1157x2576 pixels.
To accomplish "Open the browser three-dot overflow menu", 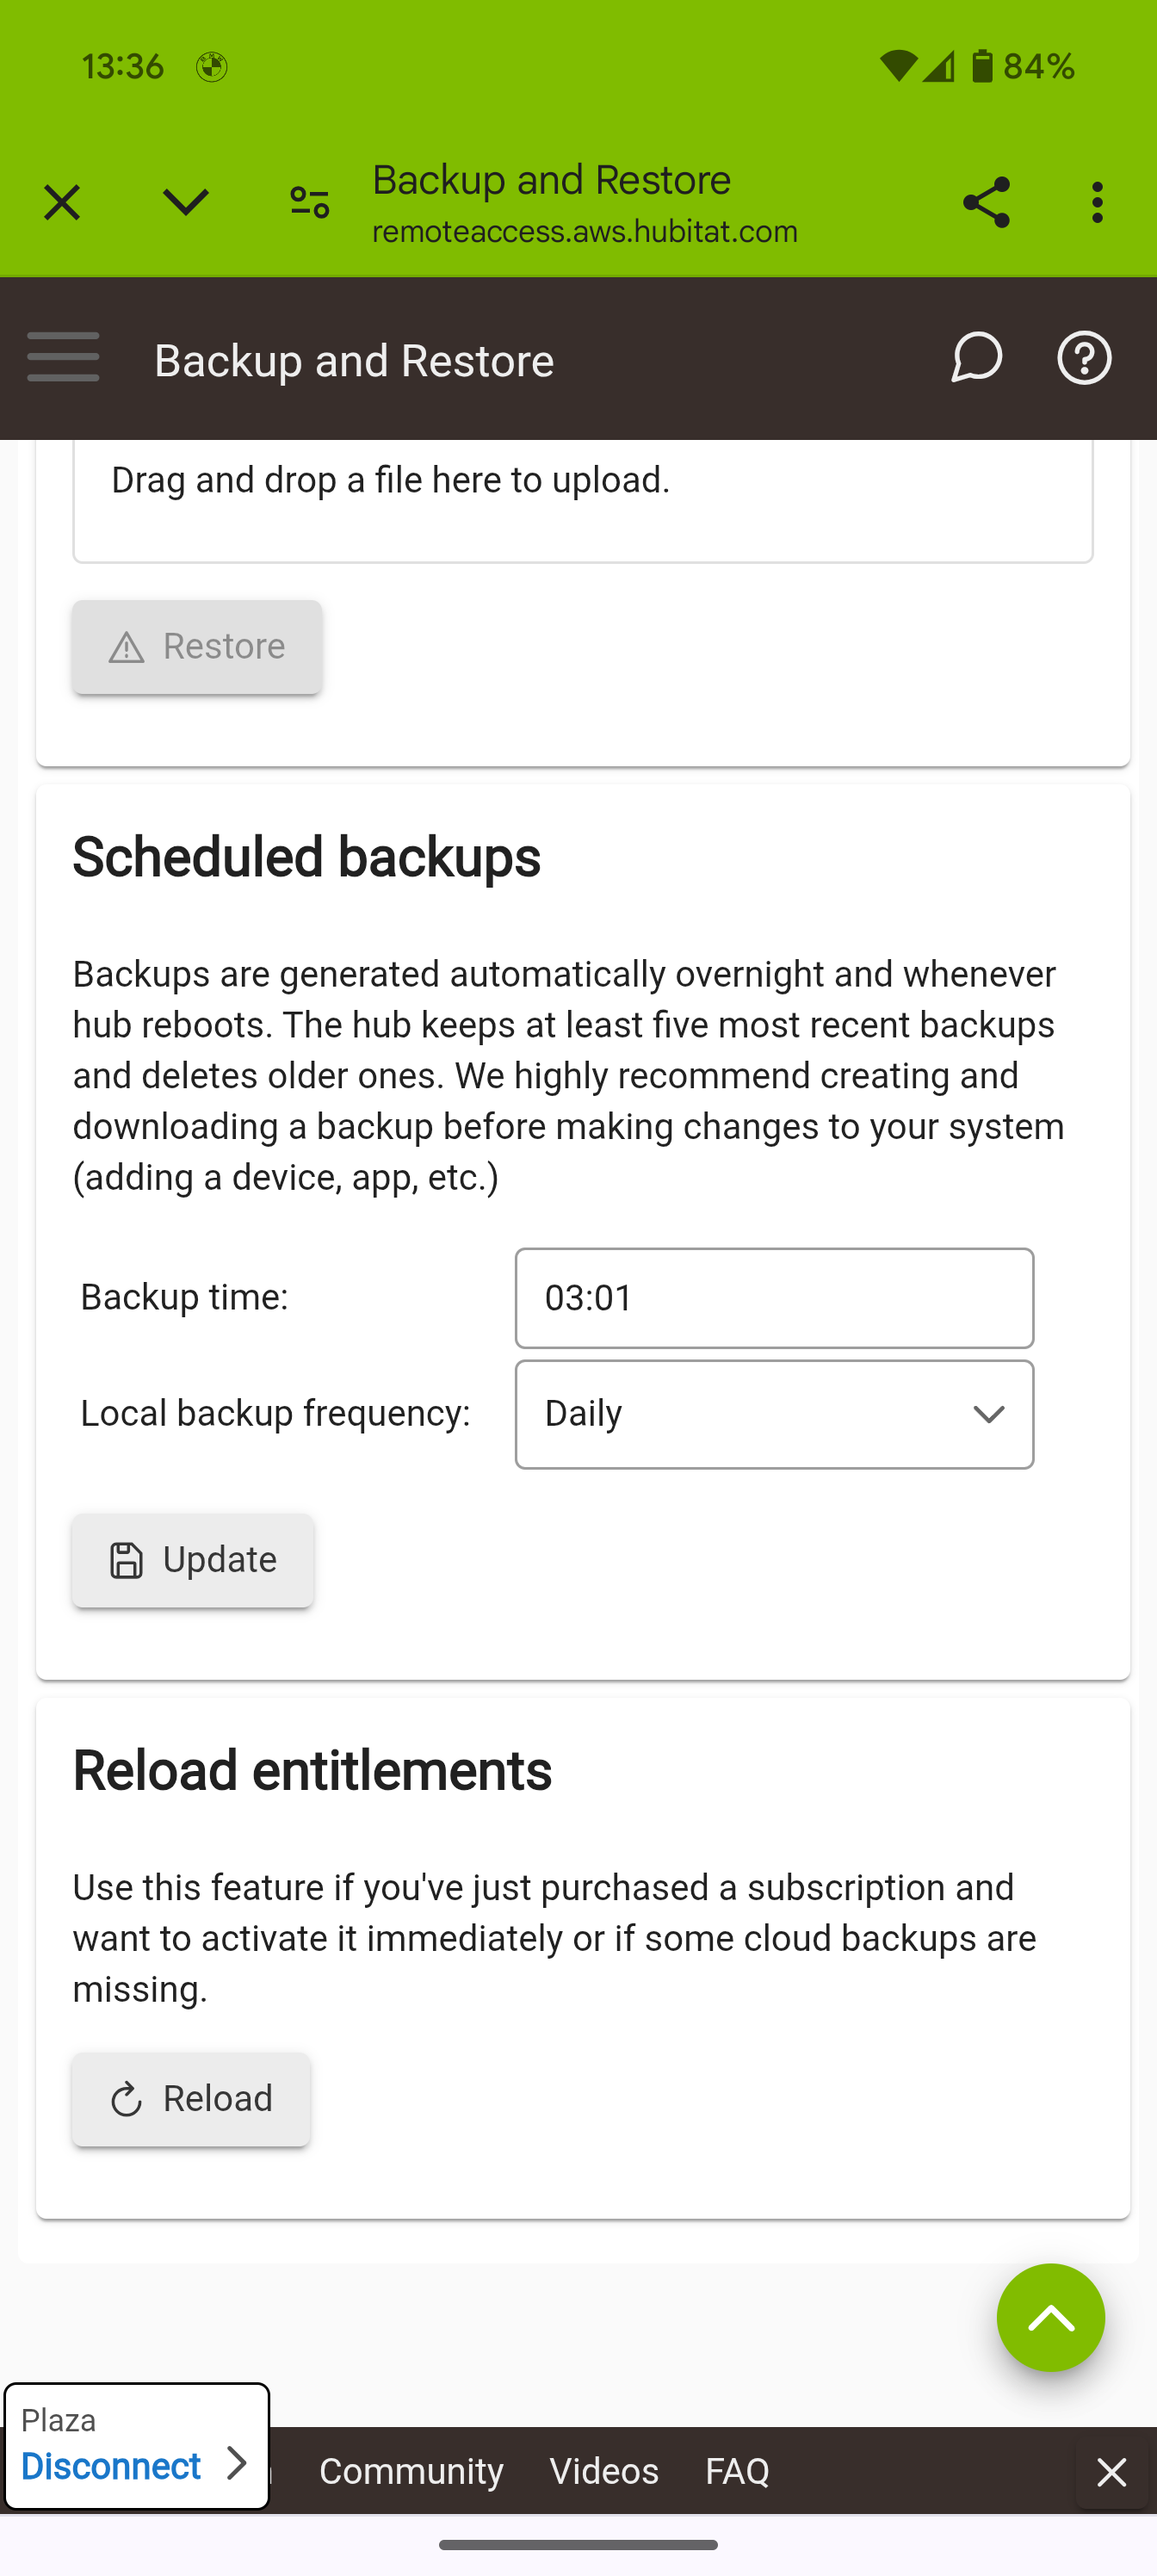I will pyautogui.click(x=1097, y=202).
